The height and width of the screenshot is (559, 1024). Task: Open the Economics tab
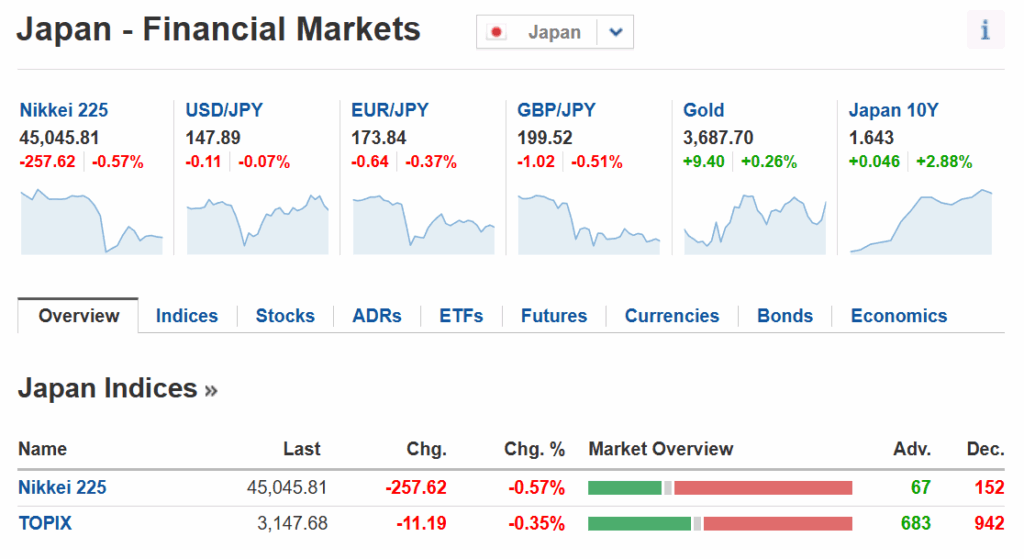(x=899, y=316)
